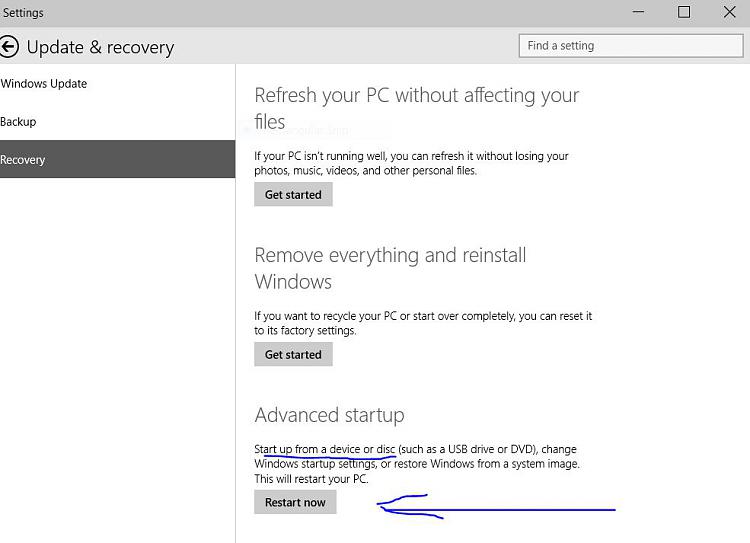The image size is (750, 543).
Task: Open the Backup section
Action: coord(18,122)
